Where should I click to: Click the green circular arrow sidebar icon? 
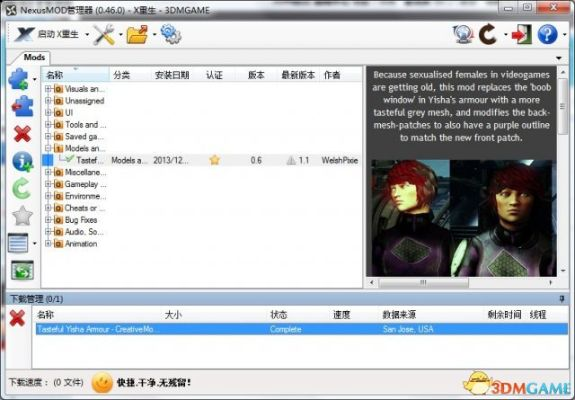click(21, 188)
